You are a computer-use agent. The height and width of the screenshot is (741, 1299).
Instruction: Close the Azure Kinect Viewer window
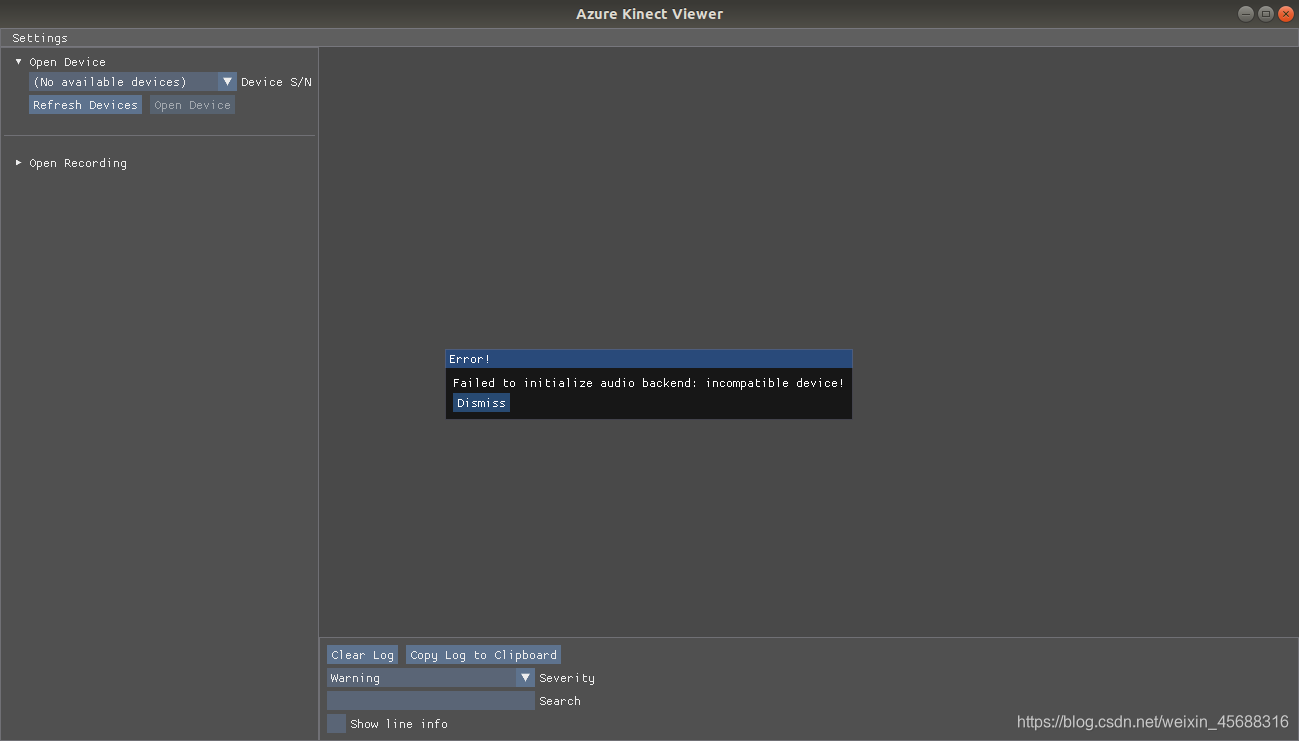pos(1284,14)
